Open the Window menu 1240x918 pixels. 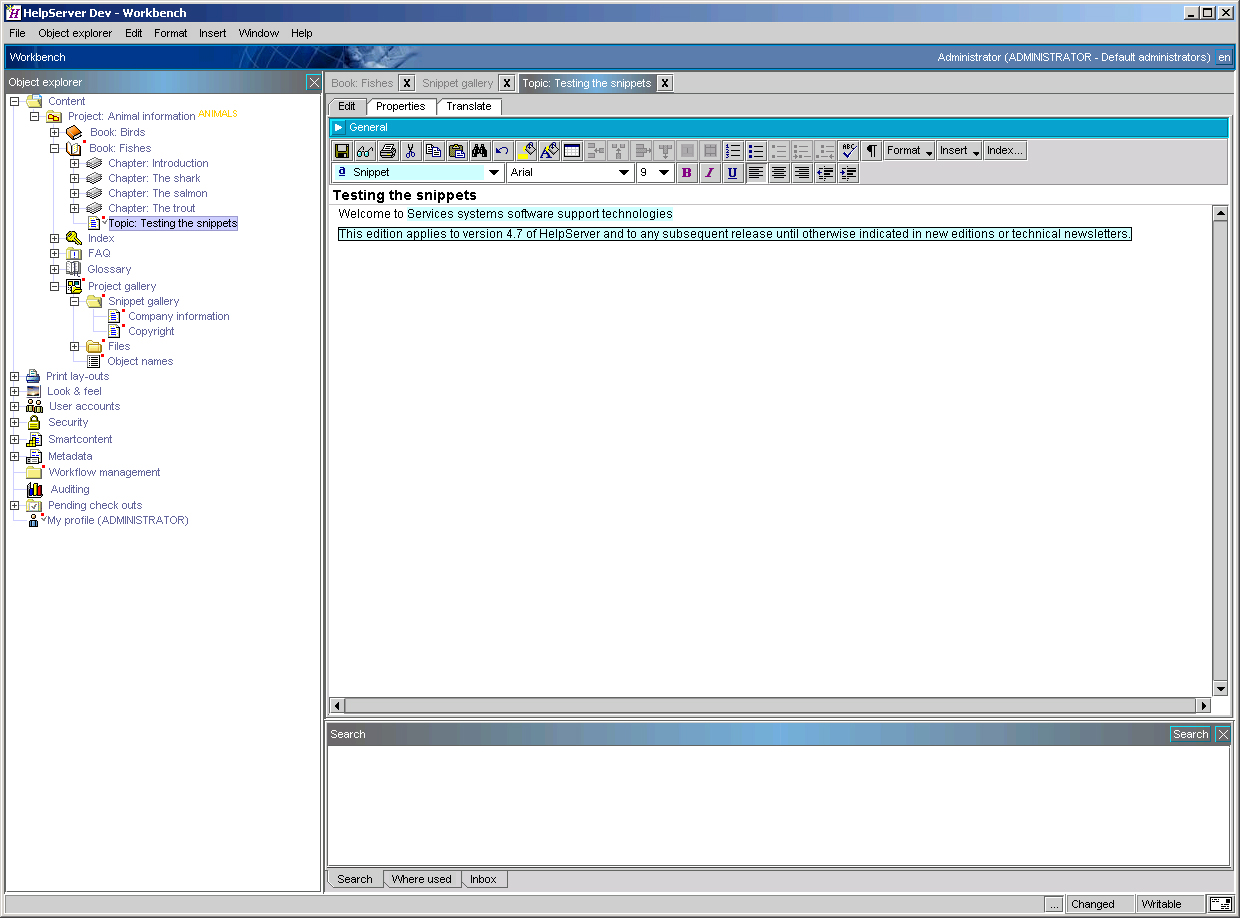[259, 33]
